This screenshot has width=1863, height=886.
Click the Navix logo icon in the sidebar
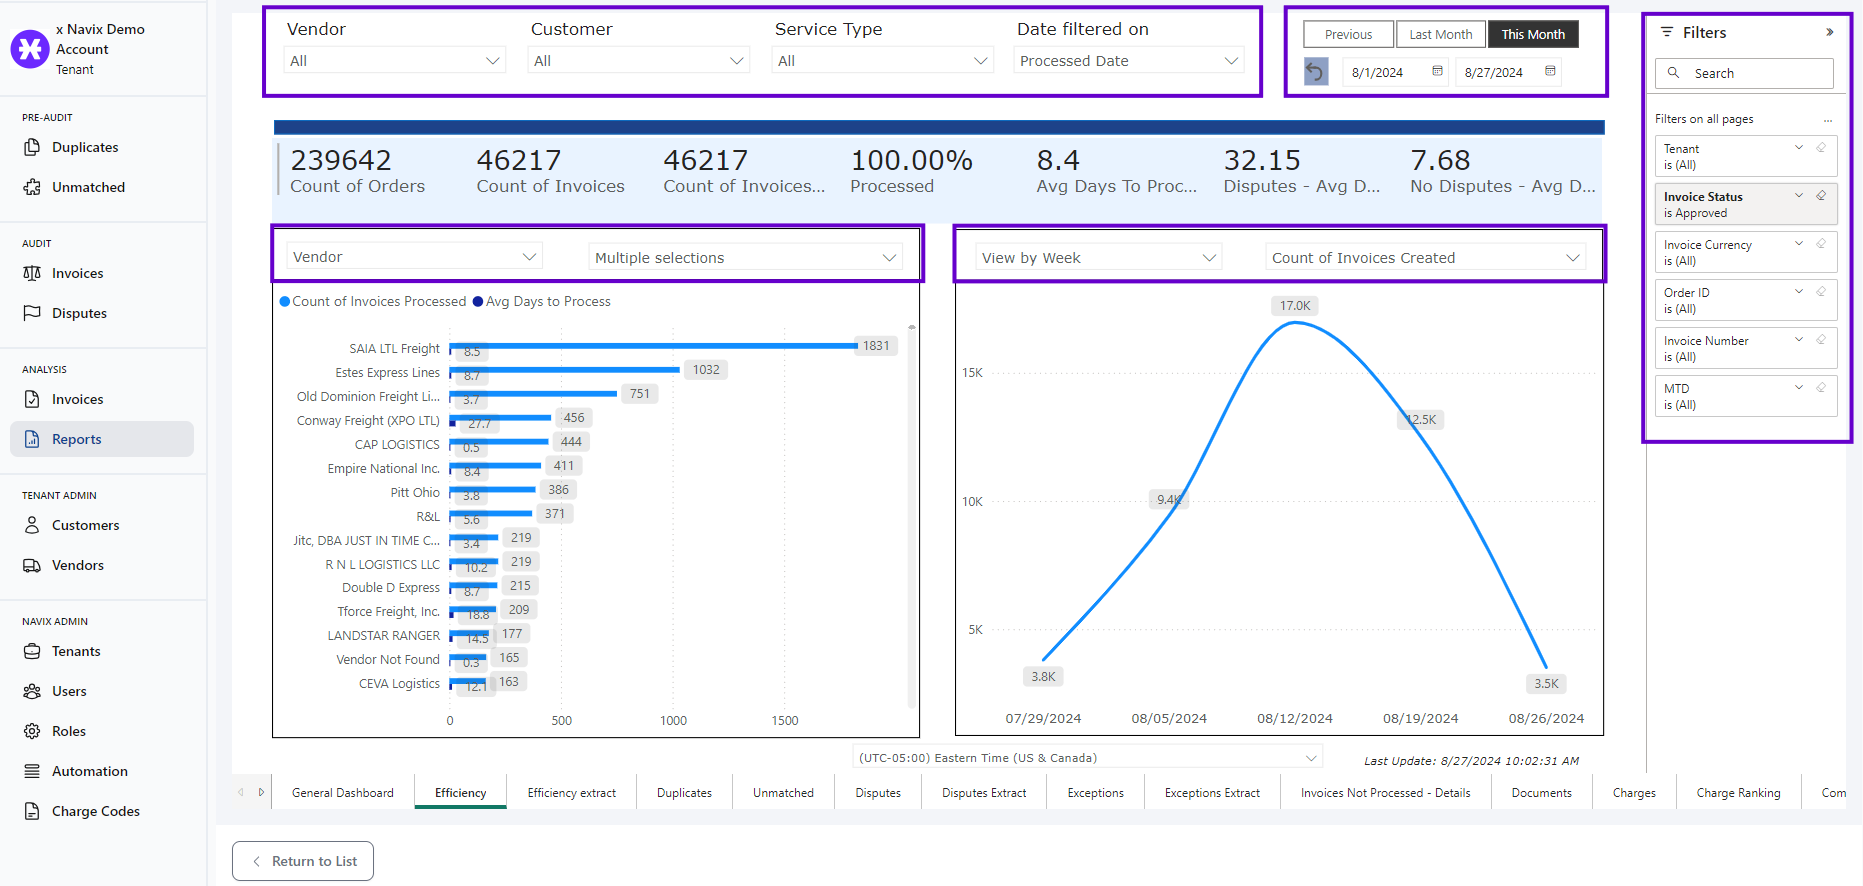(30, 48)
